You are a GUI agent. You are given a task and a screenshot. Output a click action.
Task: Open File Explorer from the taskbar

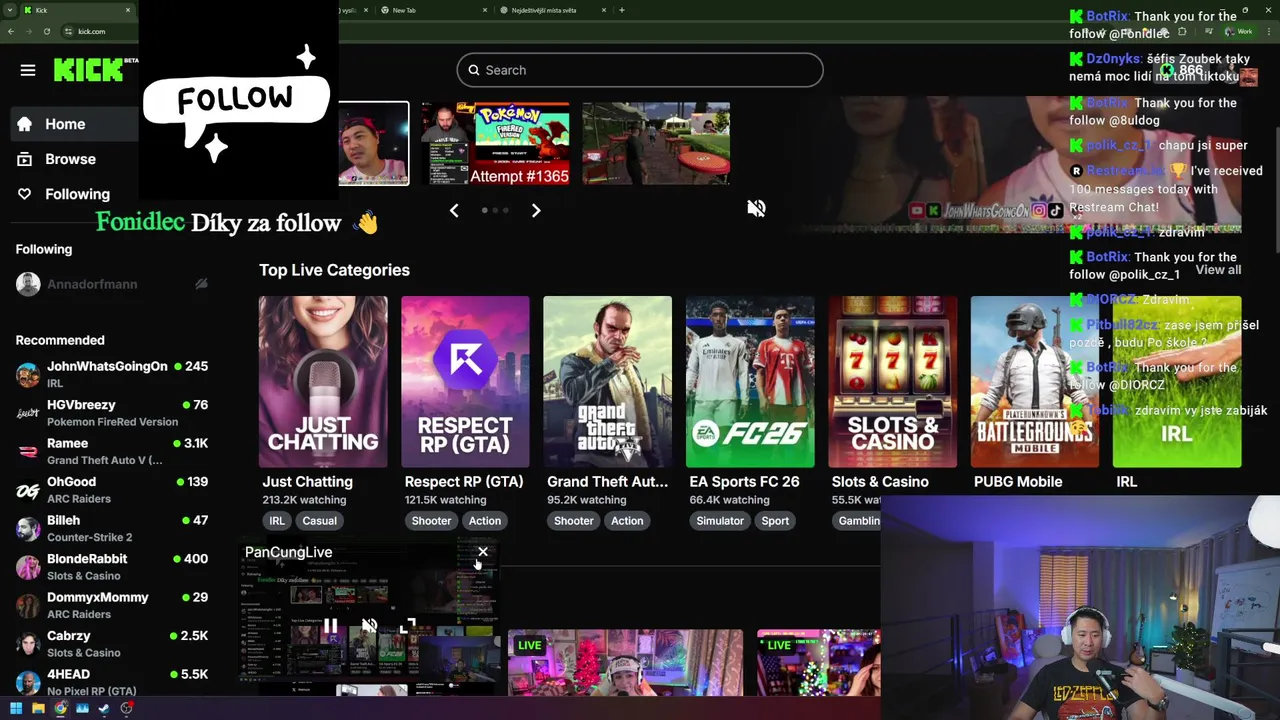pos(38,708)
